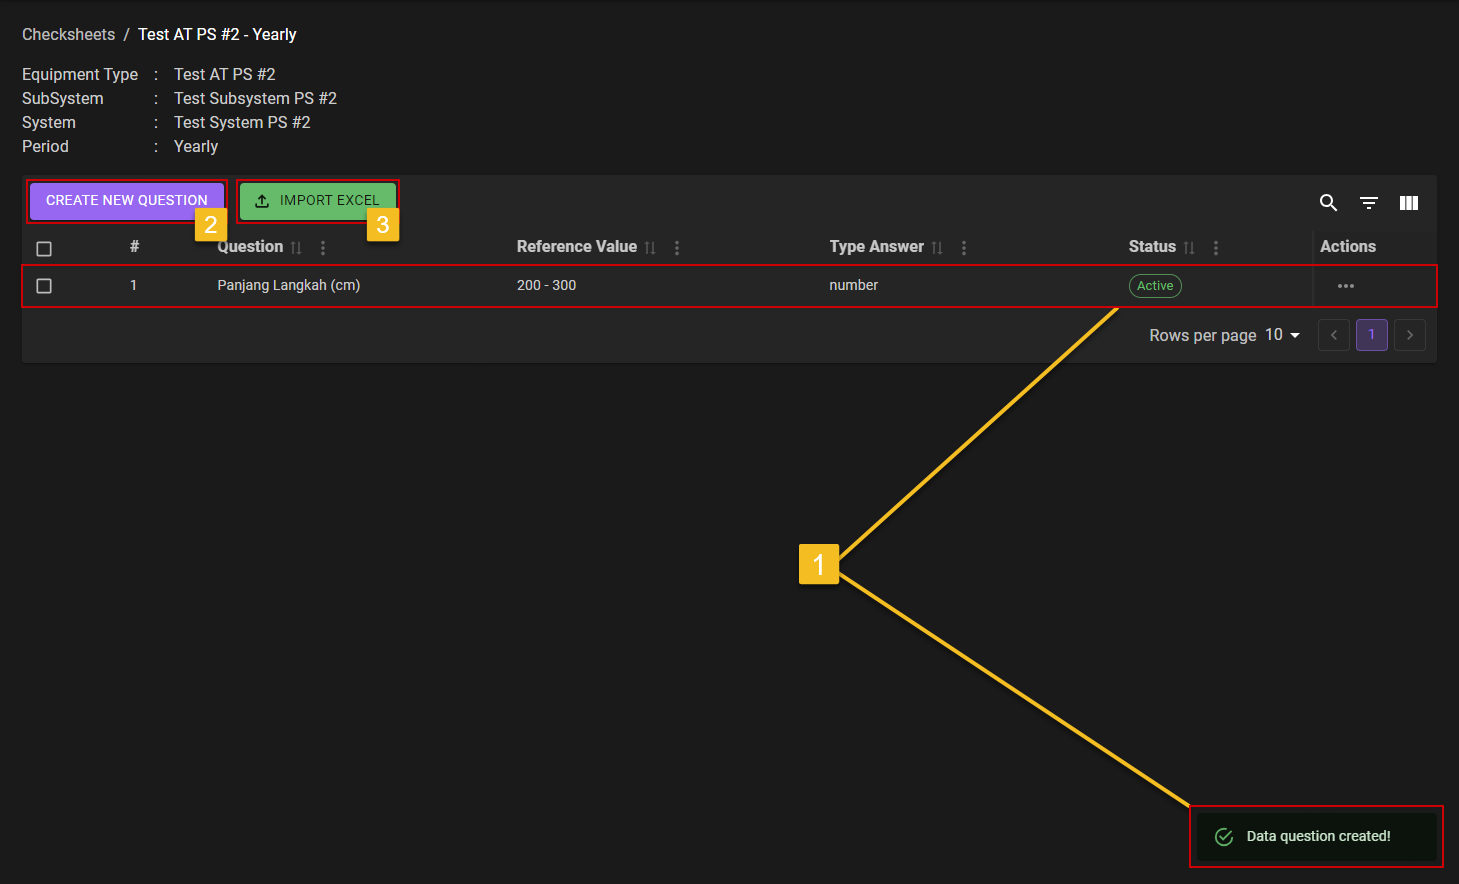Select page 1 in pagination
Screen dimensions: 1459x884
tap(1371, 335)
